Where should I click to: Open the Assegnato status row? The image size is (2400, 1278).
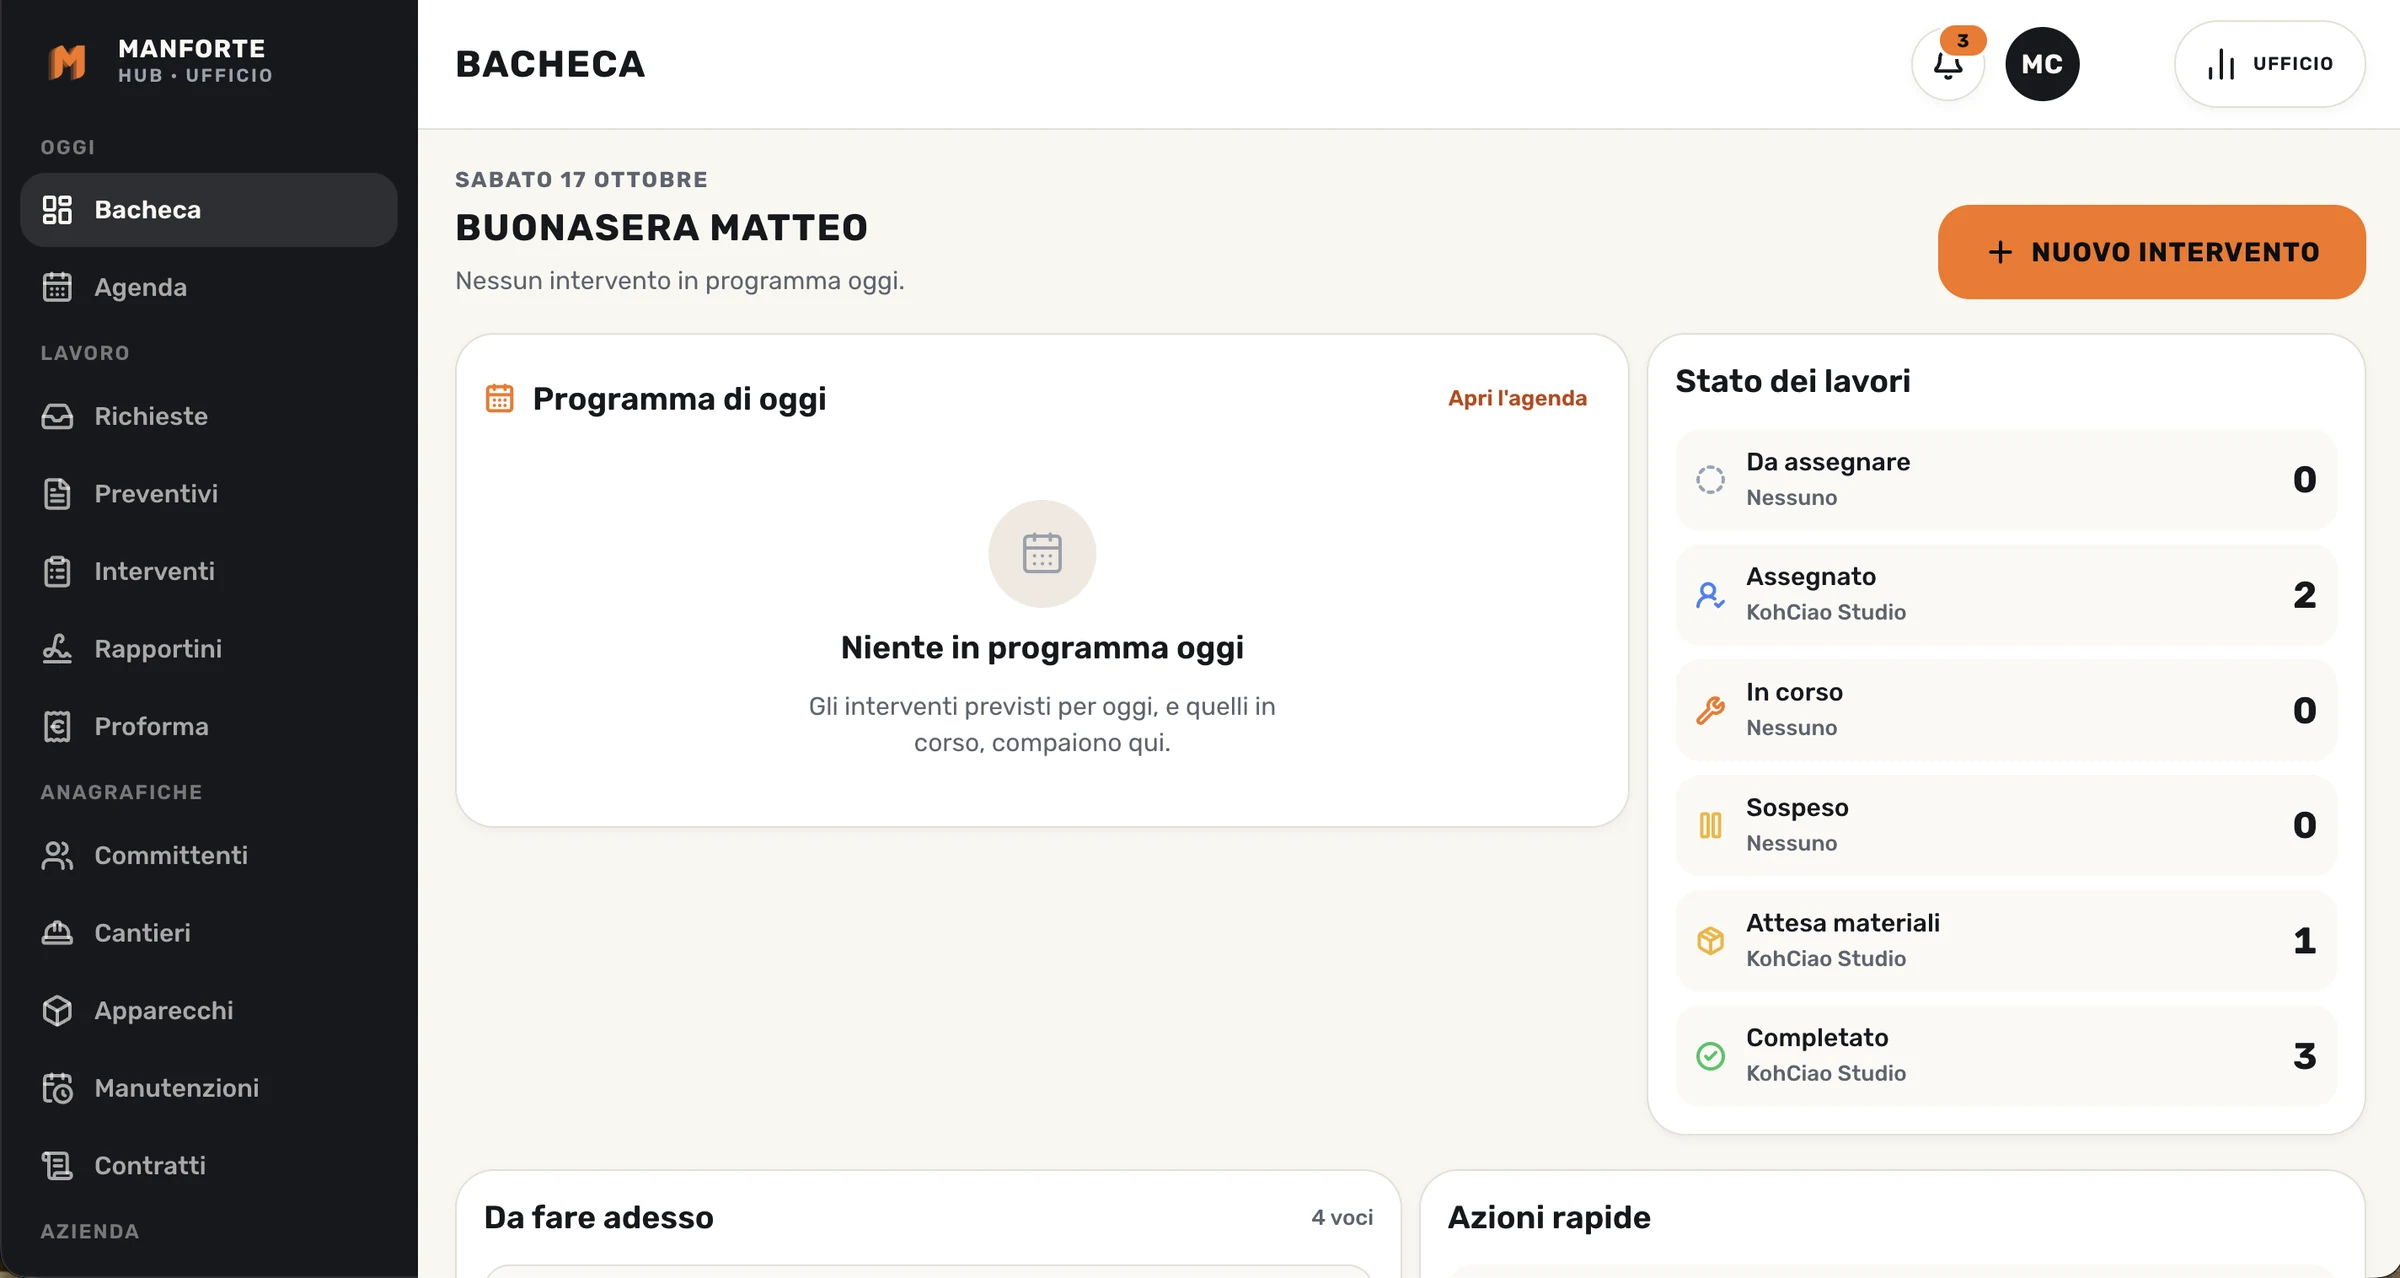tap(2006, 594)
